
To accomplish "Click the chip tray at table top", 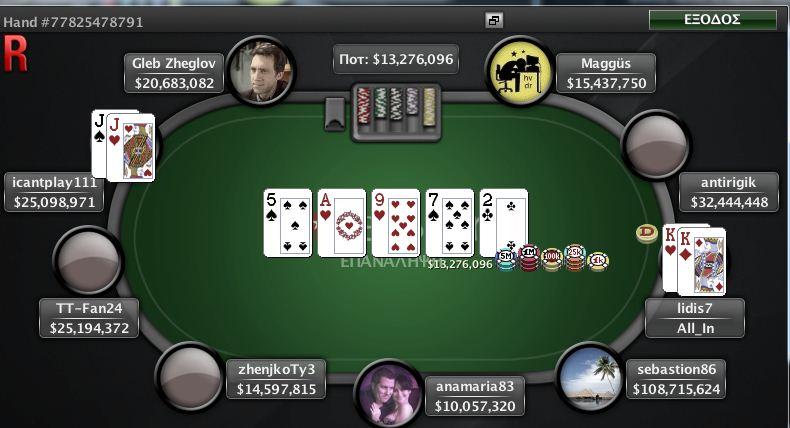I will click(x=396, y=112).
